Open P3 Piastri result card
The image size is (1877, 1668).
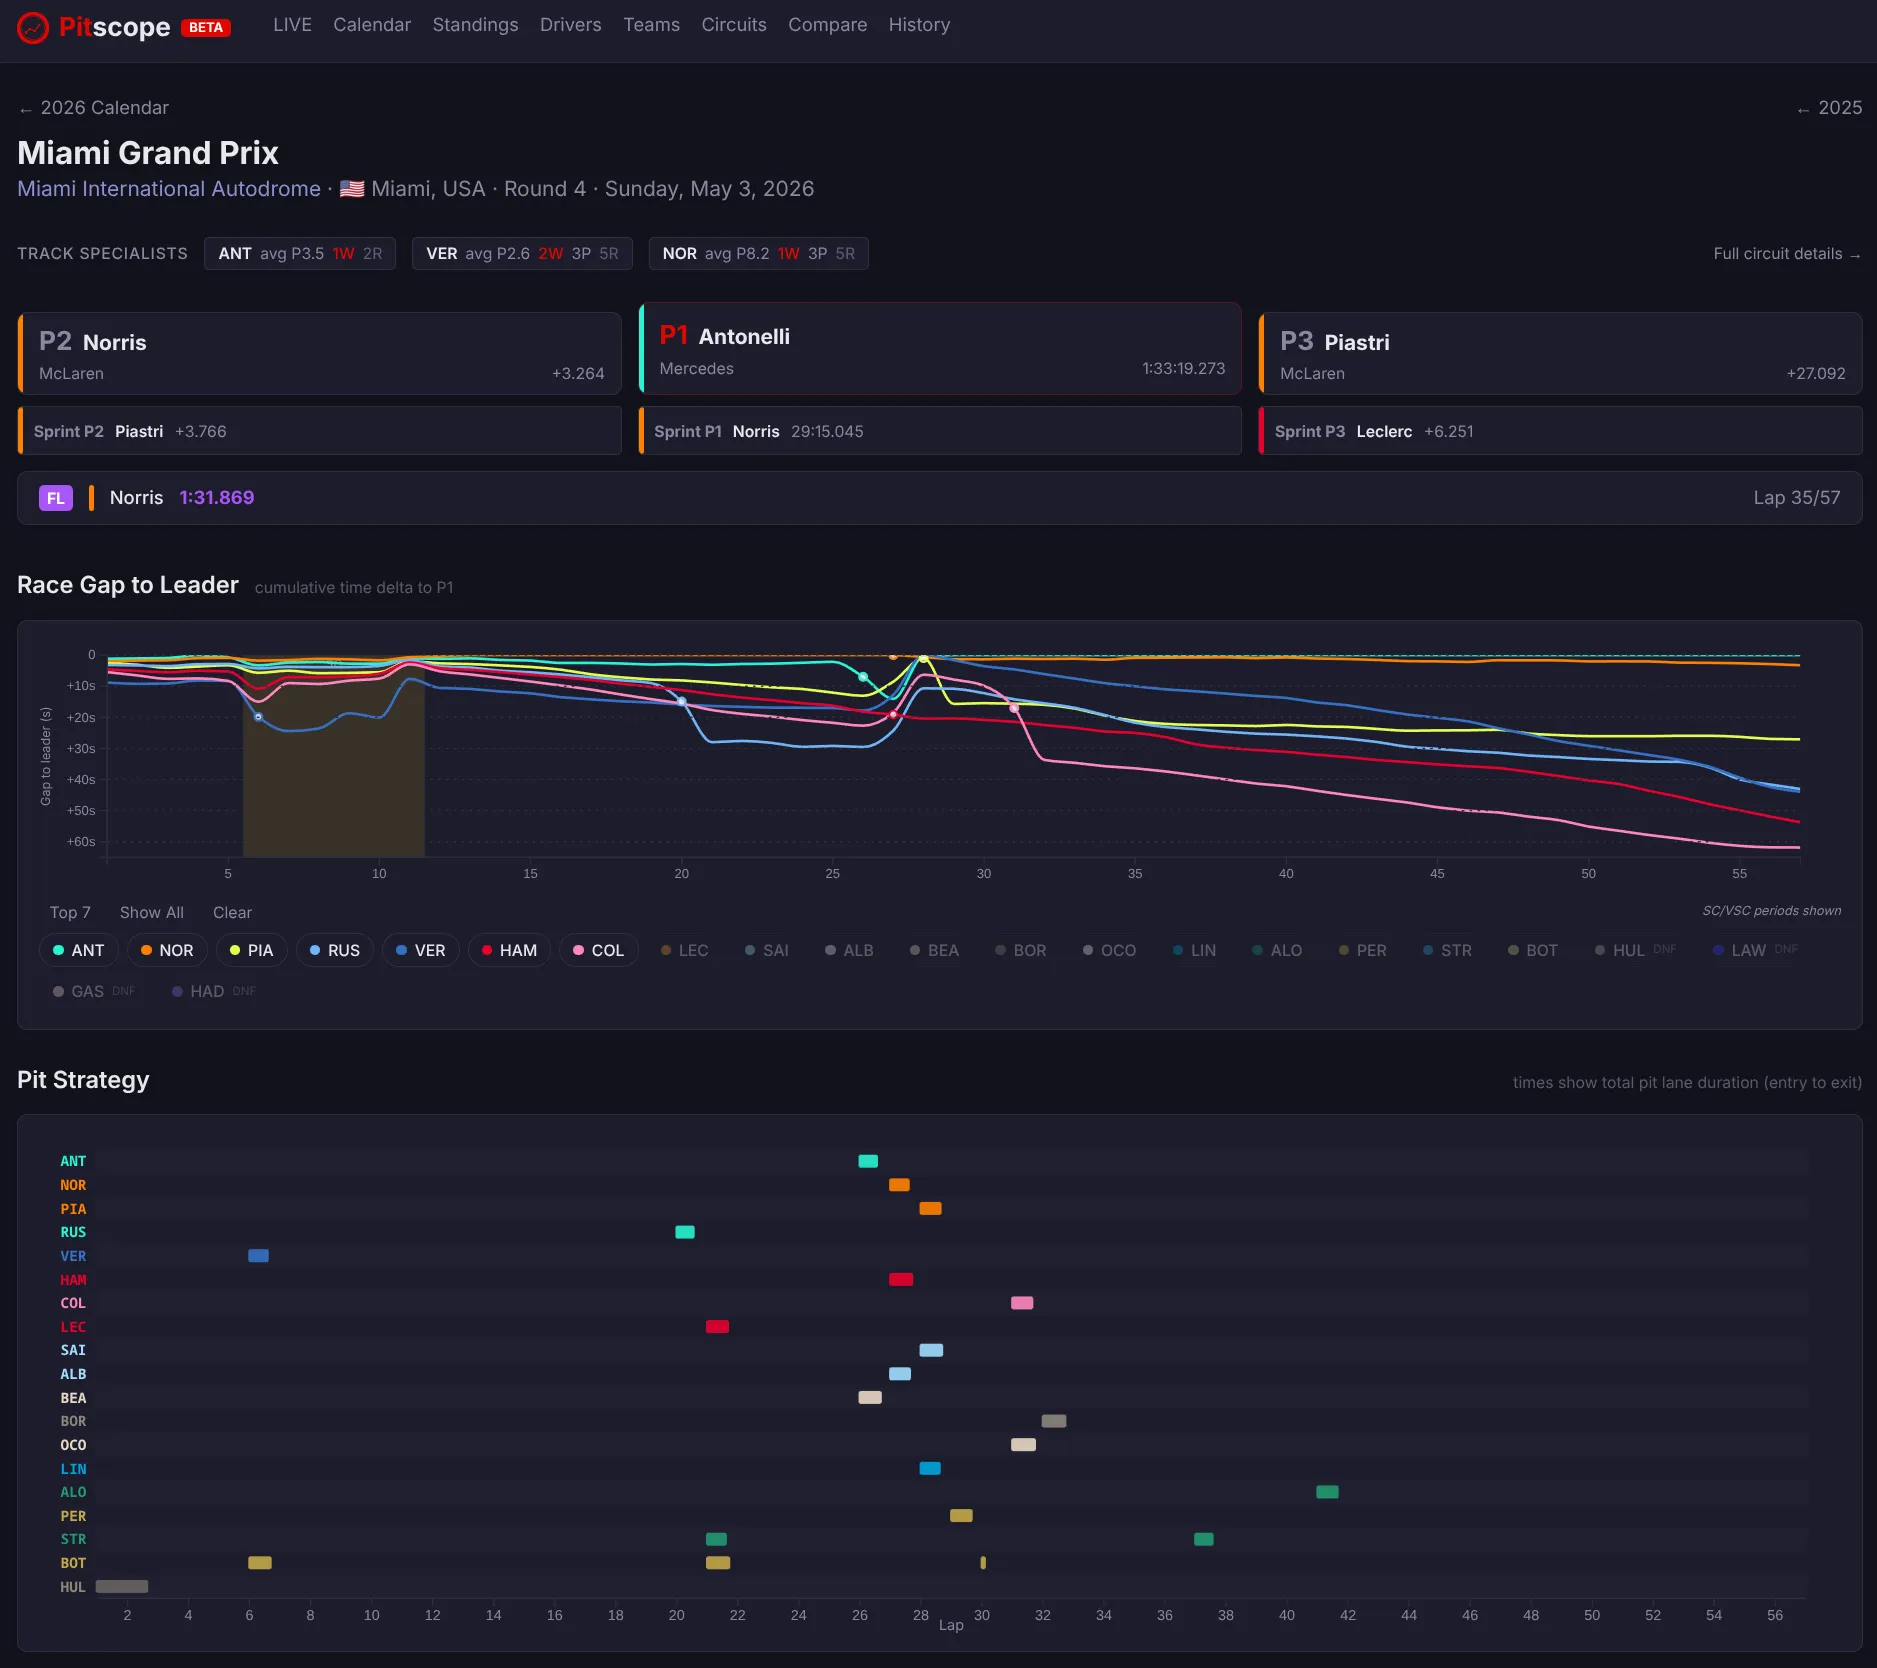pyautogui.click(x=1560, y=353)
